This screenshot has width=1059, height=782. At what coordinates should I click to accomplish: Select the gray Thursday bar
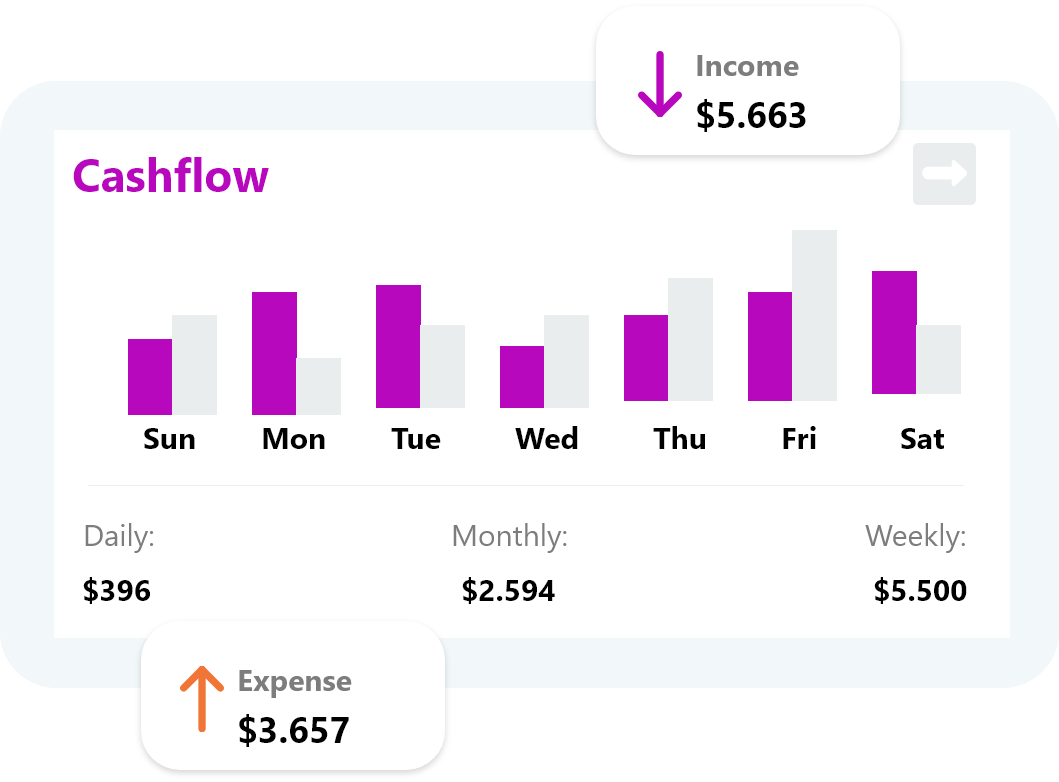[x=690, y=339]
